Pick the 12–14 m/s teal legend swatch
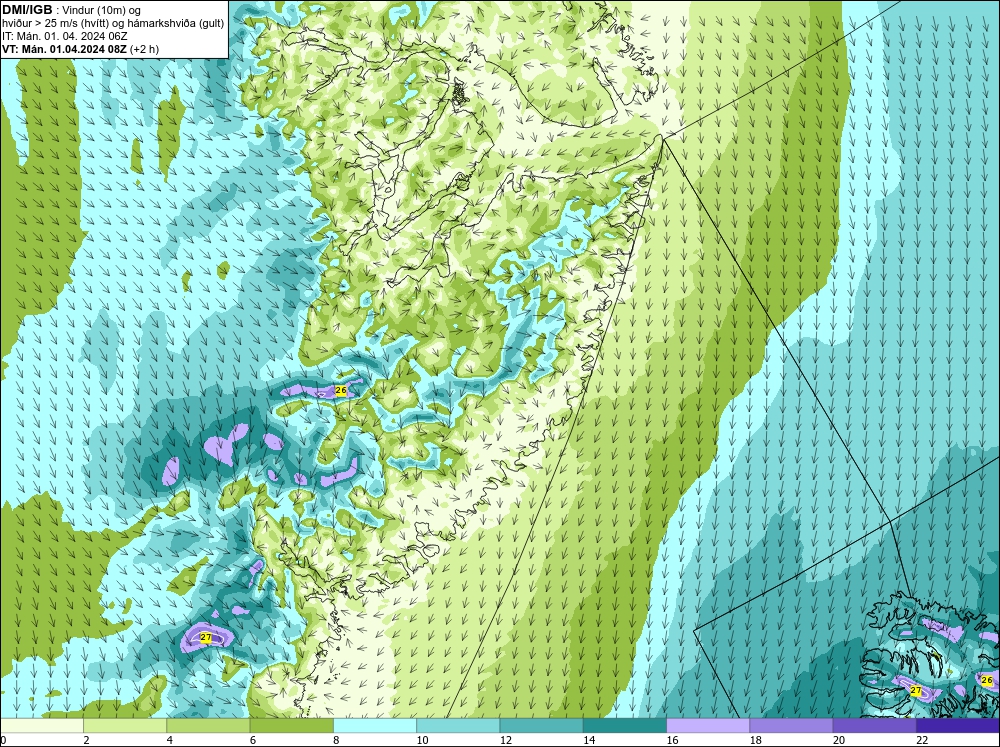Viewport: 1000px width, 747px height. [541, 725]
